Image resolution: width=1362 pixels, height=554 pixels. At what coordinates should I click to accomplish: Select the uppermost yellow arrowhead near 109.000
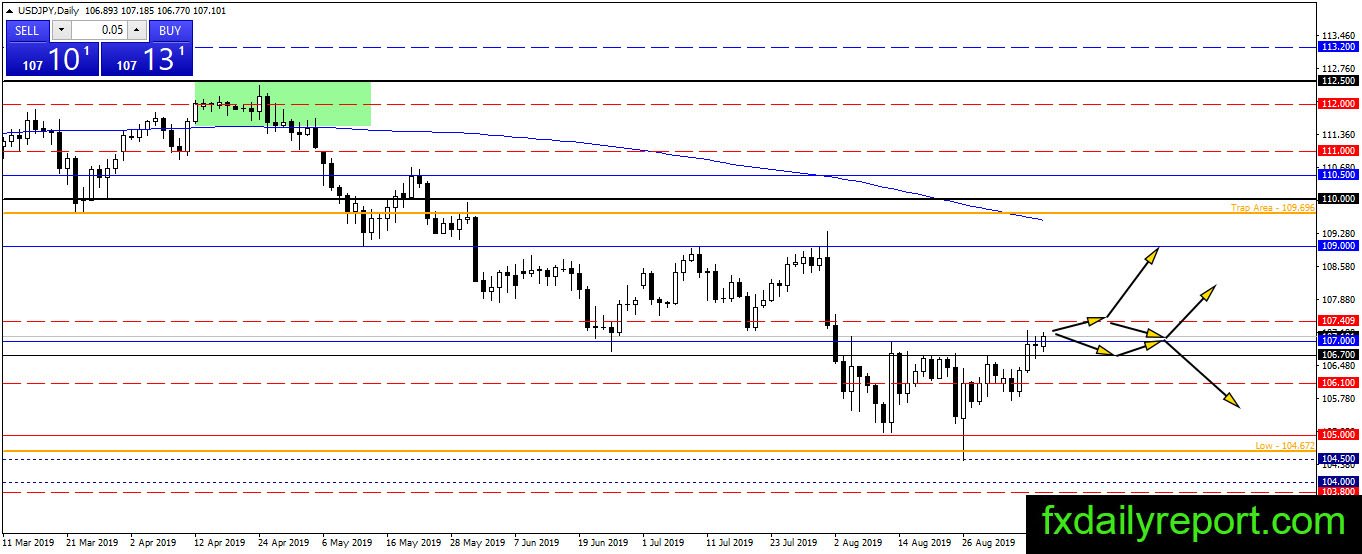tap(1152, 255)
